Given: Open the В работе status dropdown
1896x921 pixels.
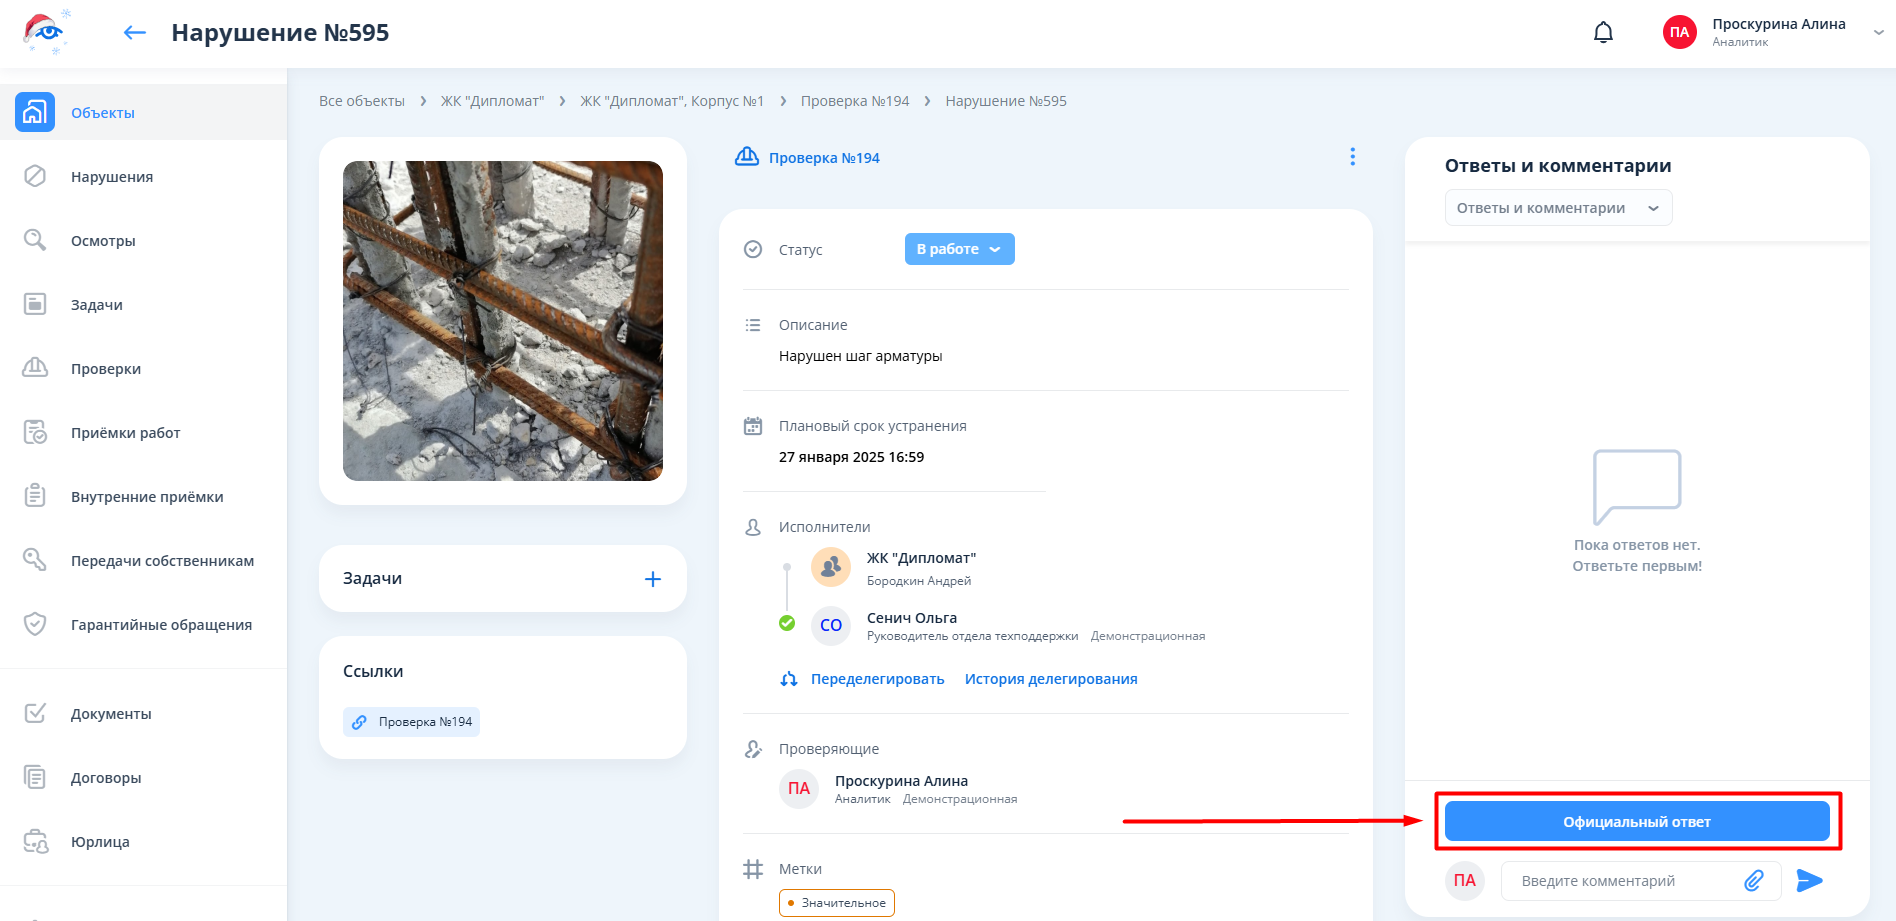Looking at the screenshot, I should click(959, 249).
